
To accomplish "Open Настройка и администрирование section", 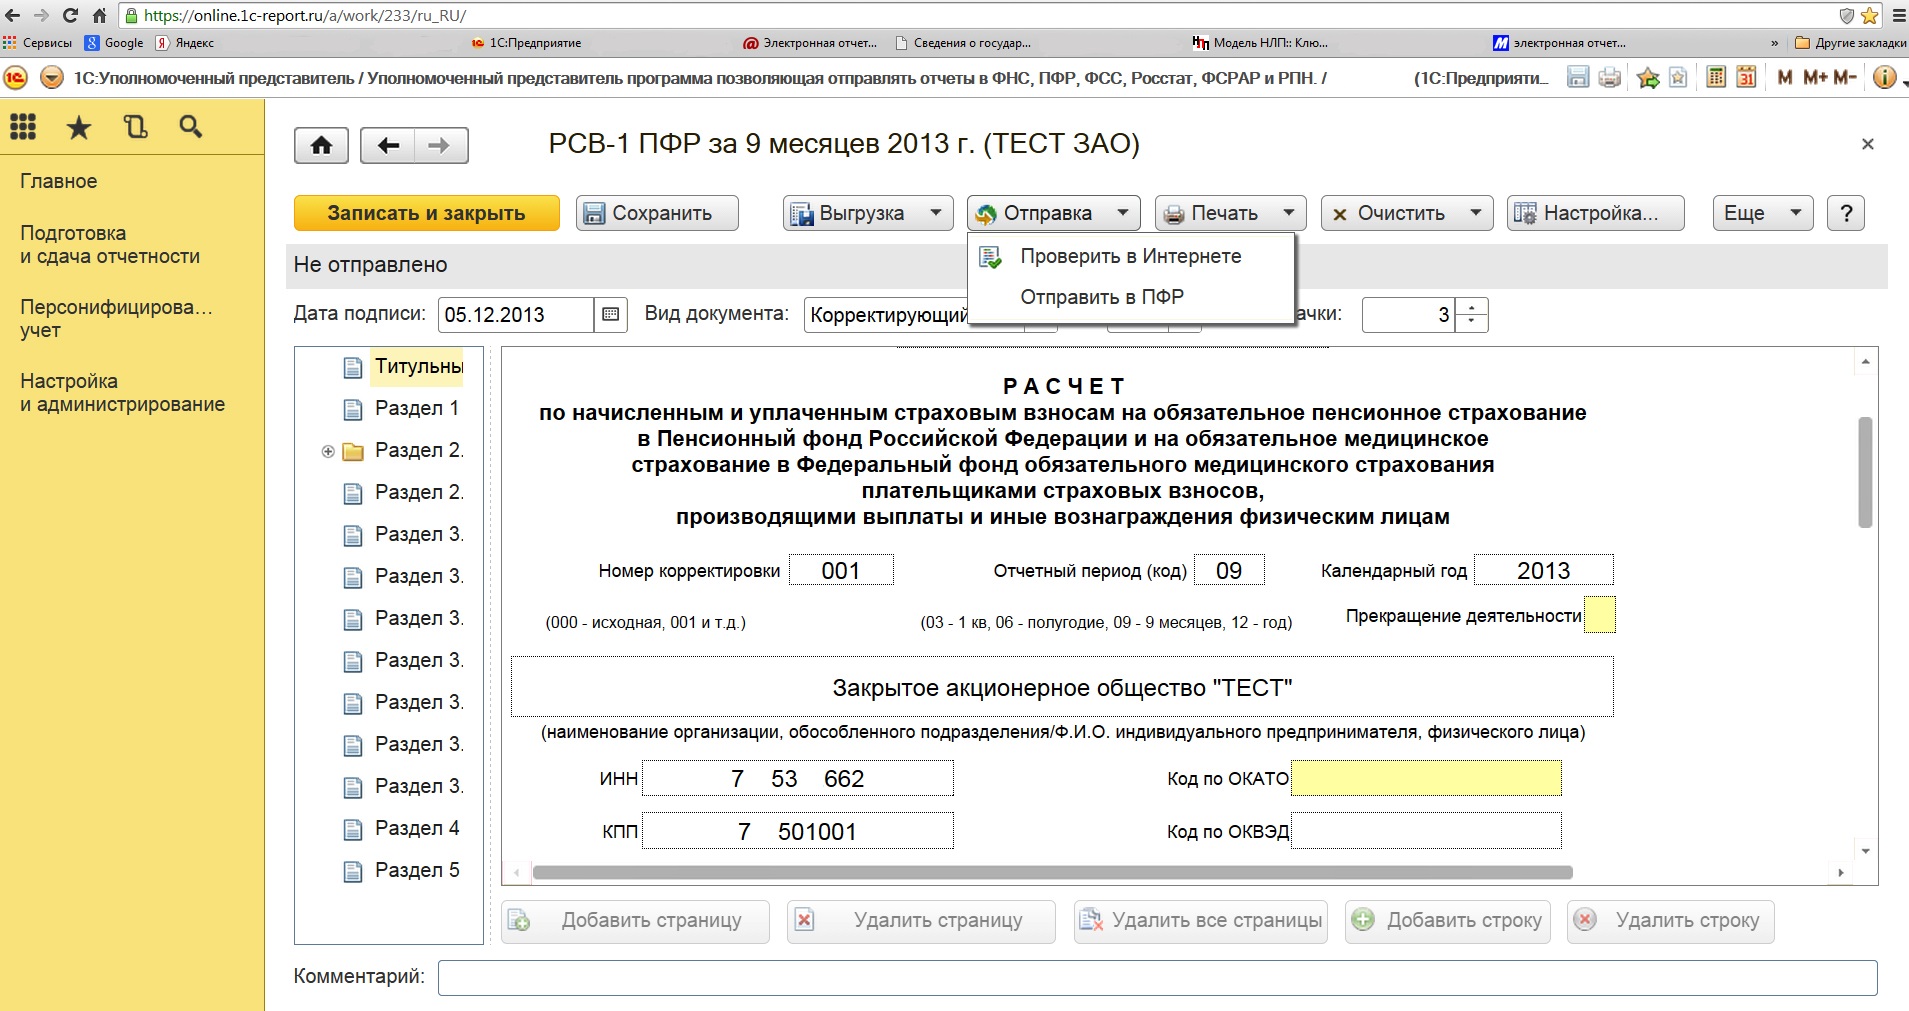I will tap(122, 393).
